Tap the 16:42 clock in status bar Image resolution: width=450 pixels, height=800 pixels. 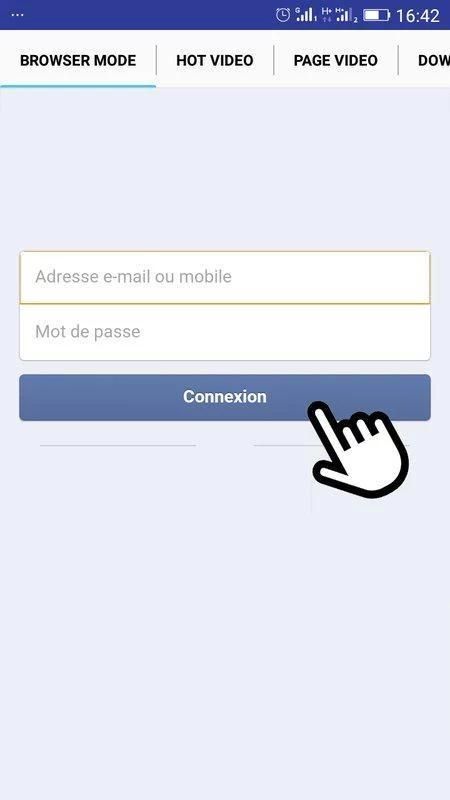pos(417,16)
